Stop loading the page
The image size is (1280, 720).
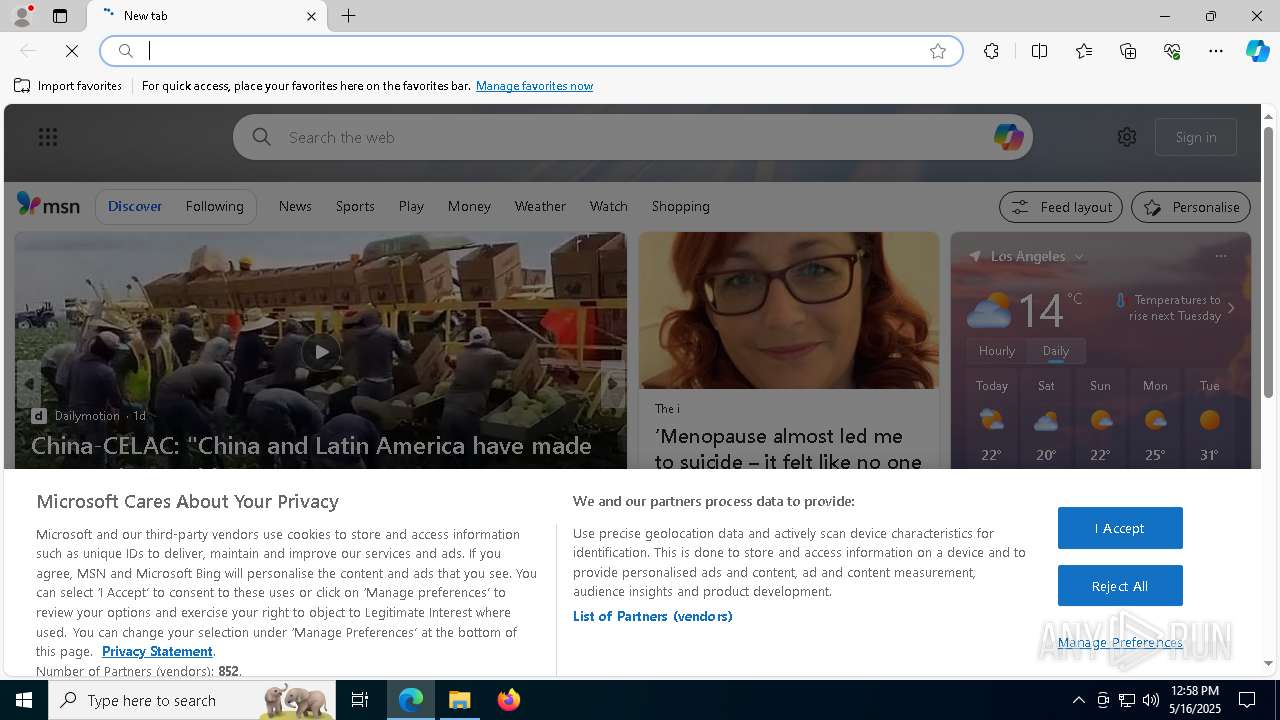coord(72,51)
